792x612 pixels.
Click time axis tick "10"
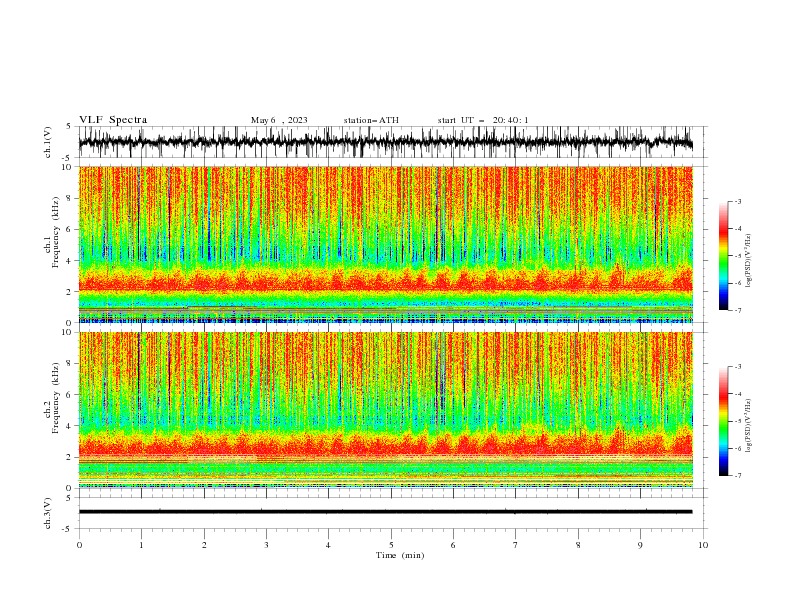pyautogui.click(x=703, y=545)
